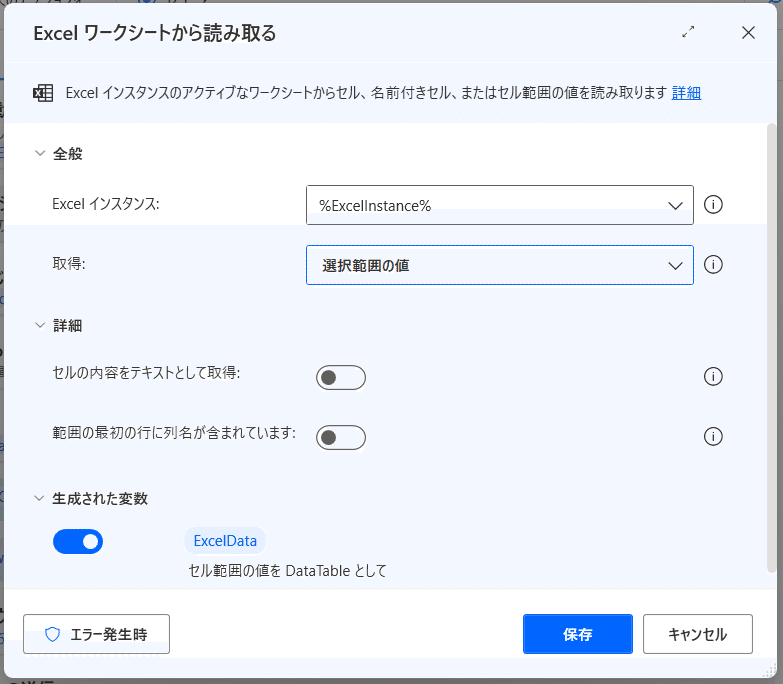Click info icon for セルの内容をテキストとして取得
This screenshot has height=684, width=783.
coord(713,376)
